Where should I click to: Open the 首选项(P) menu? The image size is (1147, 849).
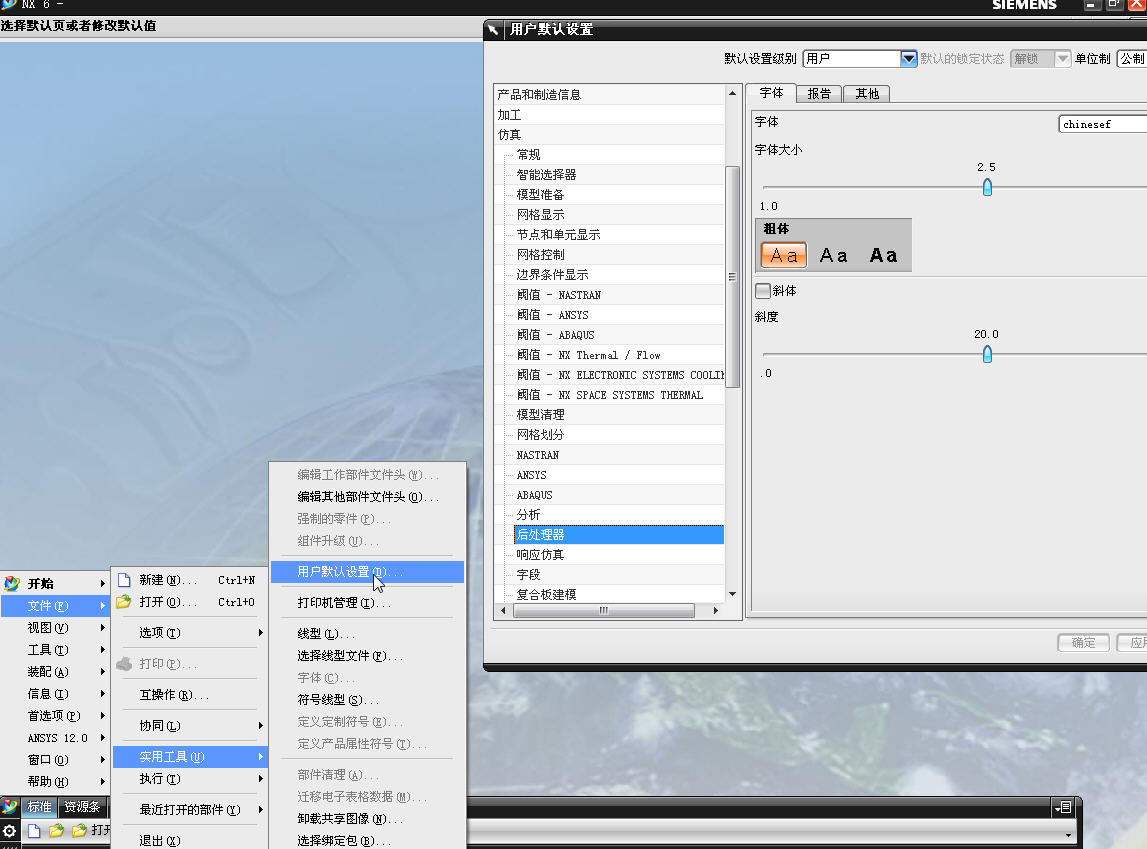tap(56, 715)
